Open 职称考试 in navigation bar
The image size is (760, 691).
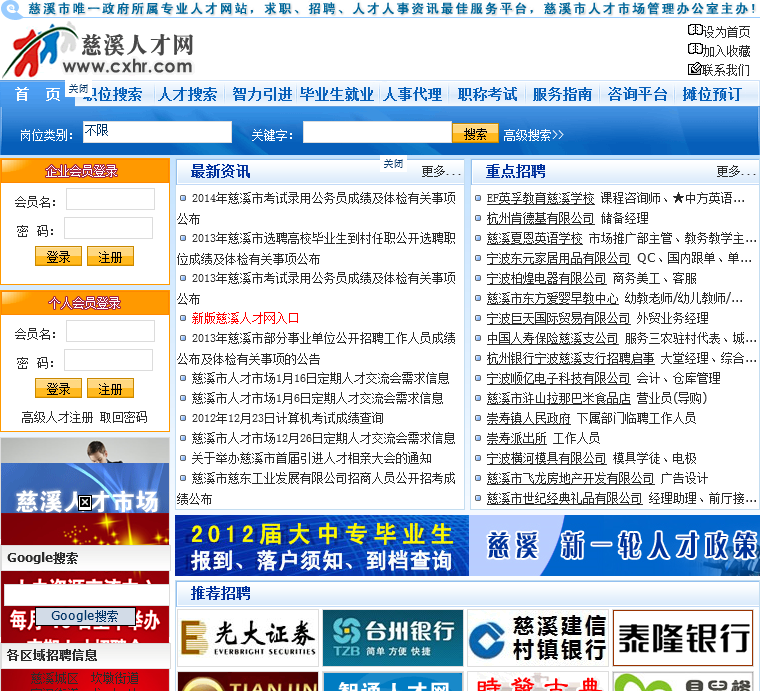(488, 94)
